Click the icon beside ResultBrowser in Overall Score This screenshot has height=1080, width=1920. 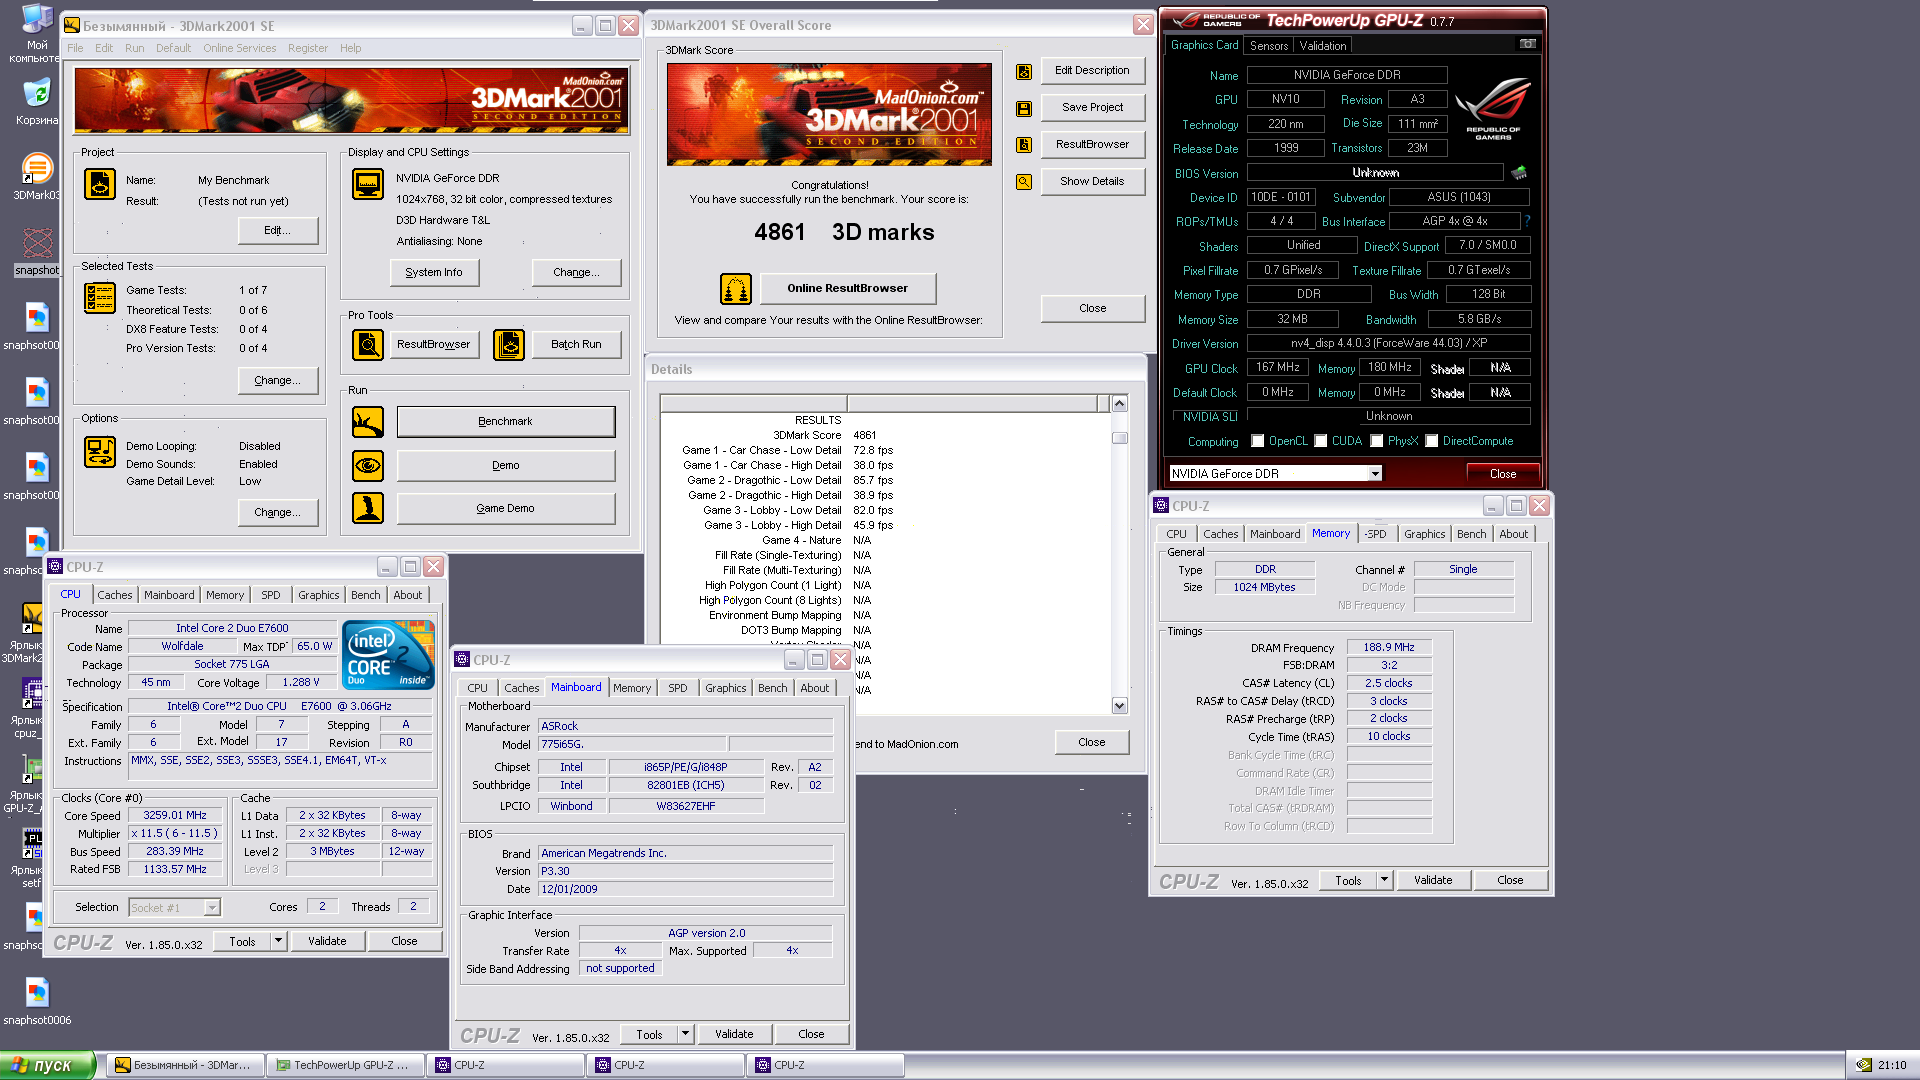pyautogui.click(x=1024, y=145)
